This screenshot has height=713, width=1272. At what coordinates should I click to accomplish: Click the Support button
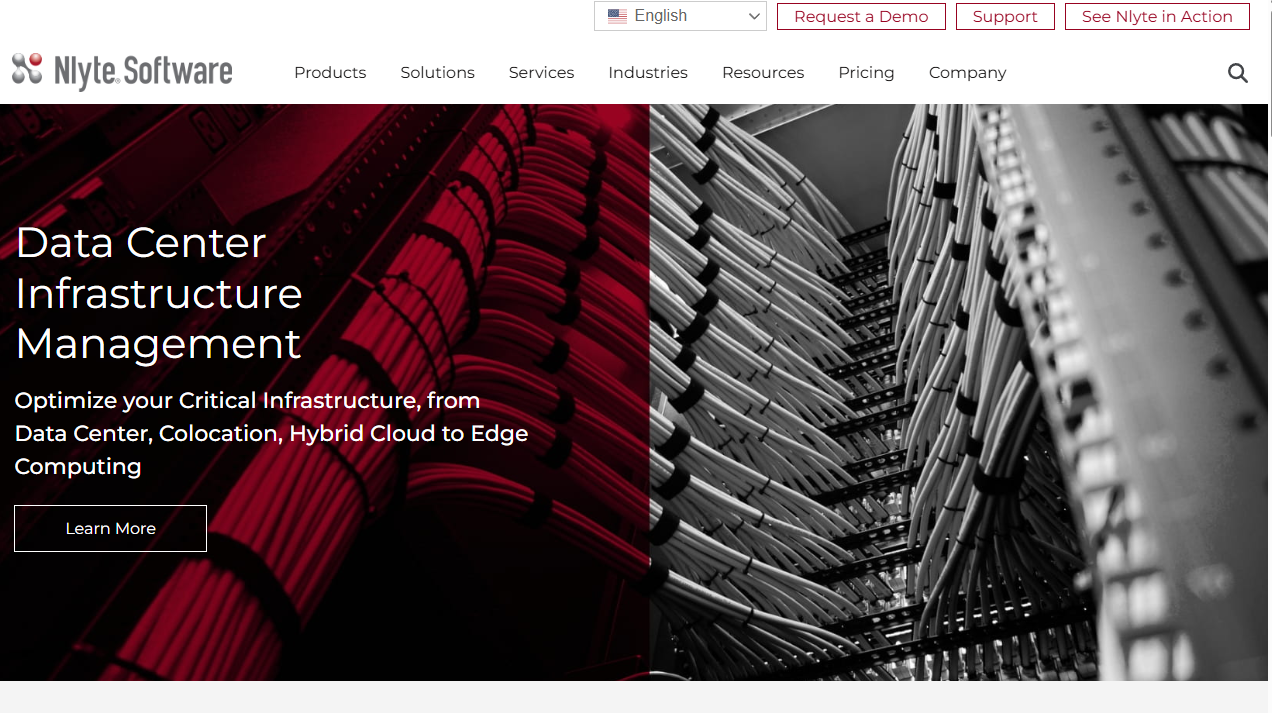coord(1005,17)
